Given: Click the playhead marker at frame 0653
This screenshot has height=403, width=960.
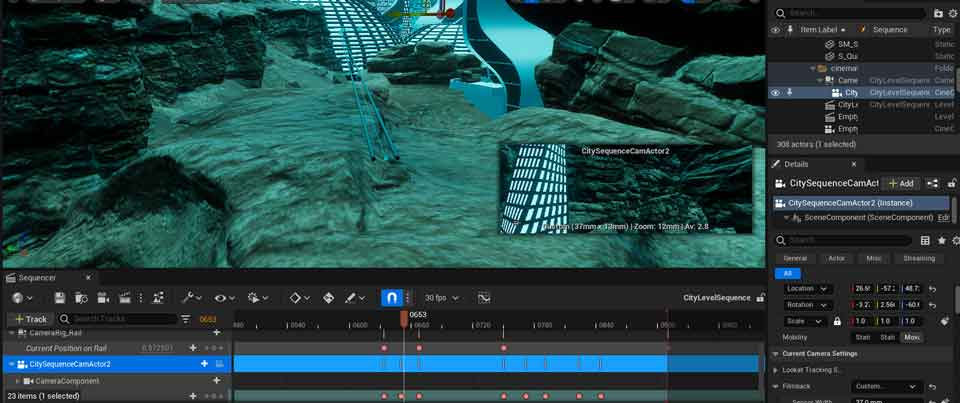Looking at the screenshot, I should click(404, 317).
